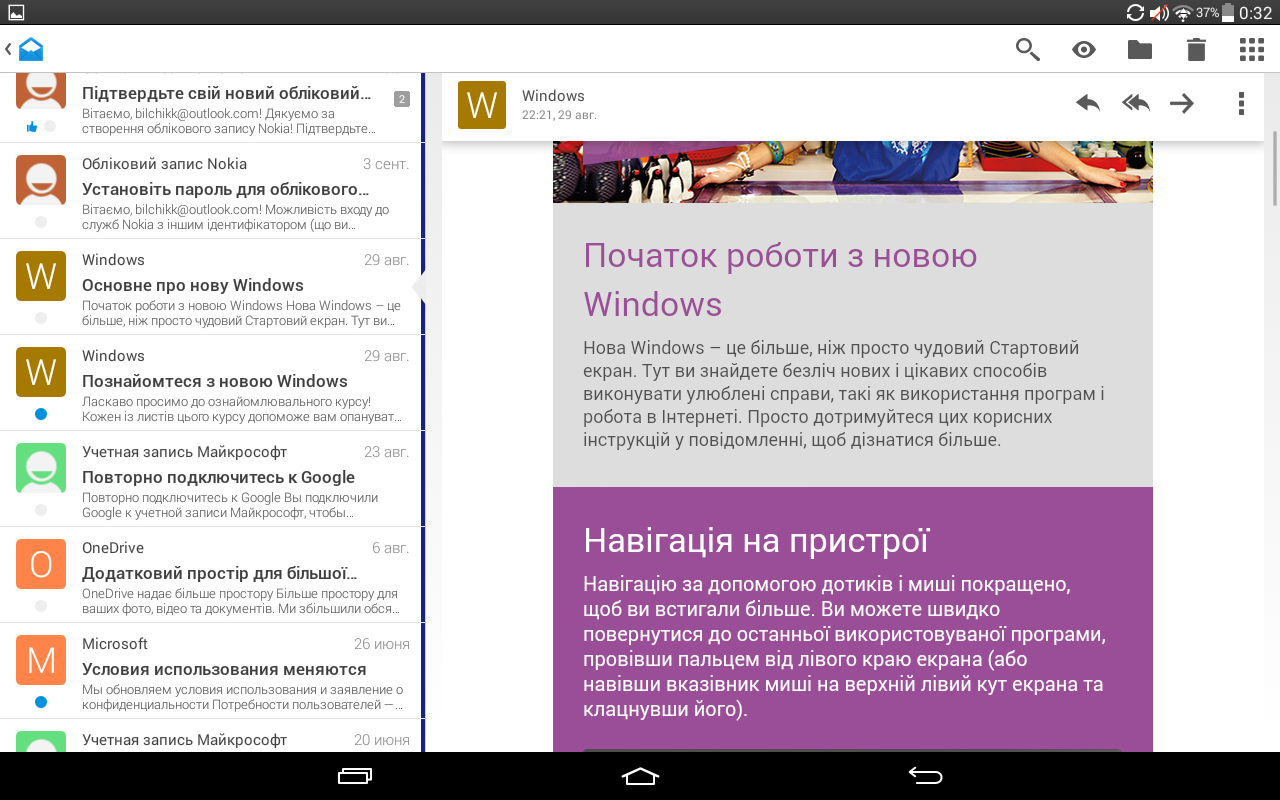Tap the Android back navigation button
The height and width of the screenshot is (800, 1280).
coord(925,776)
